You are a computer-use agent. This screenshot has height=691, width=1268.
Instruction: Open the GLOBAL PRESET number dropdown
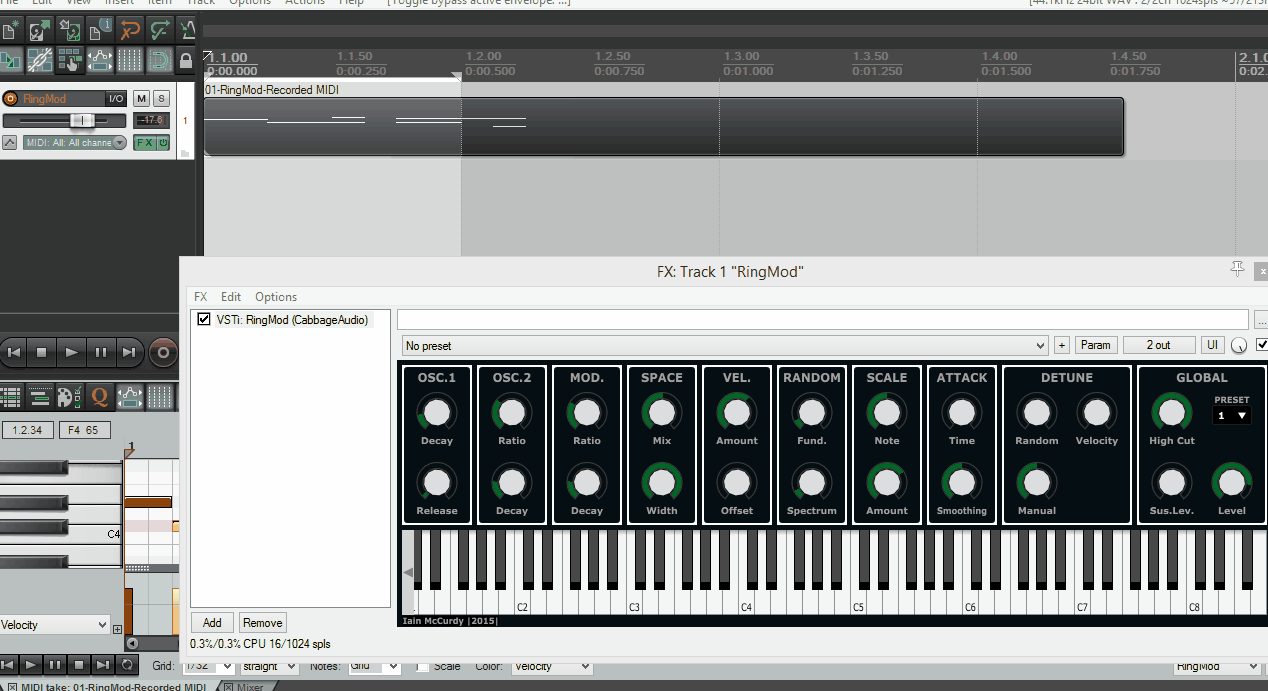coord(1231,415)
